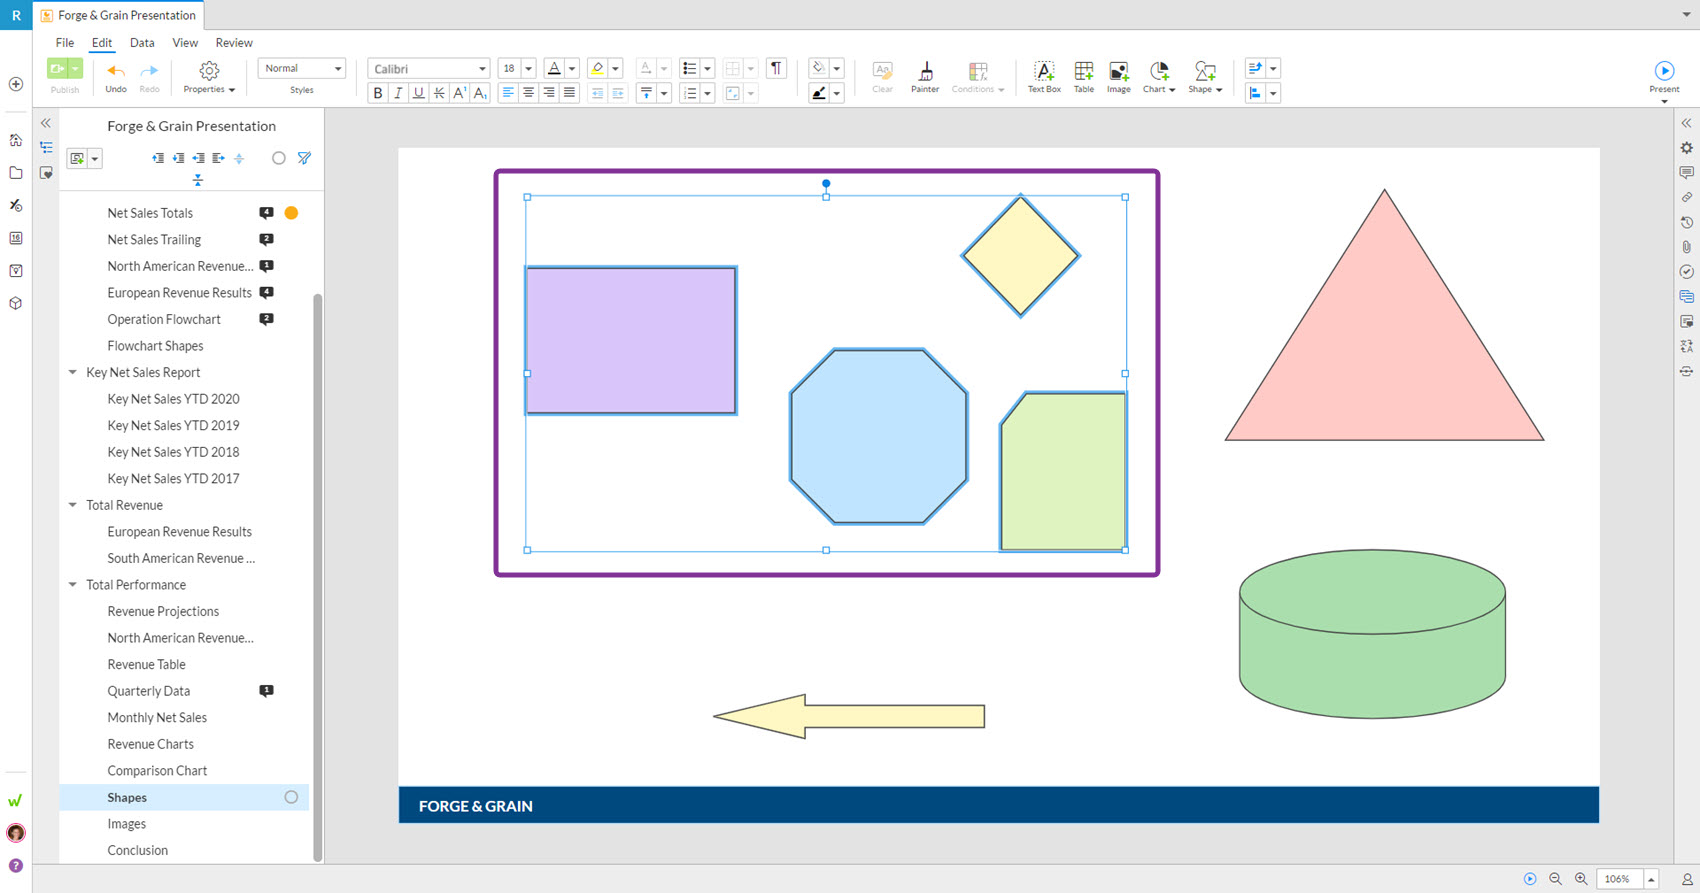Image resolution: width=1700 pixels, height=893 pixels.
Task: Go to the Quarterly Data slide
Action: 148,691
